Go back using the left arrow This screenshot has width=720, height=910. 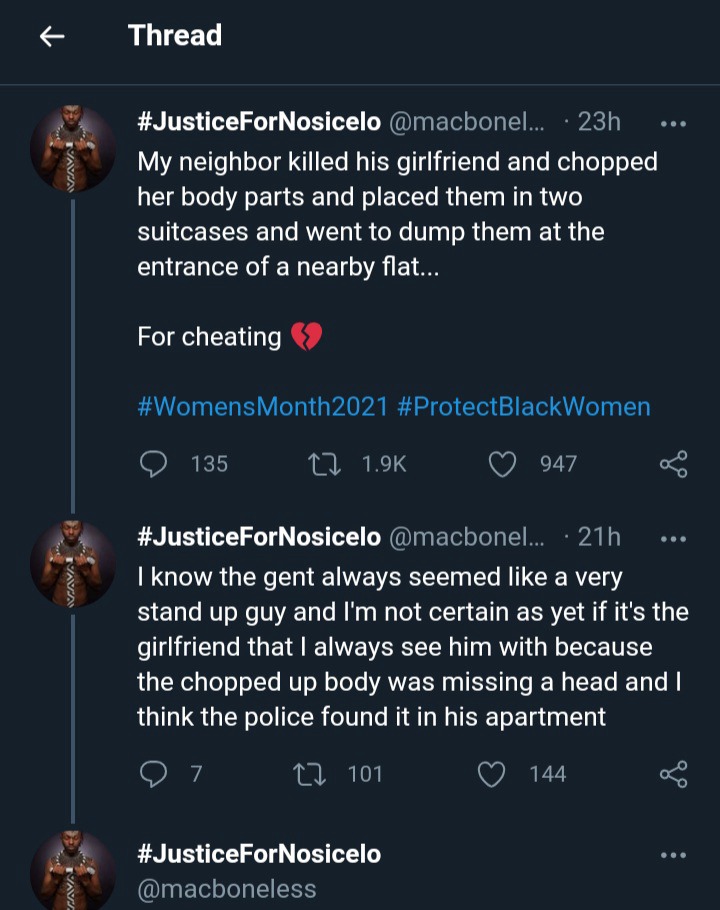[52, 37]
